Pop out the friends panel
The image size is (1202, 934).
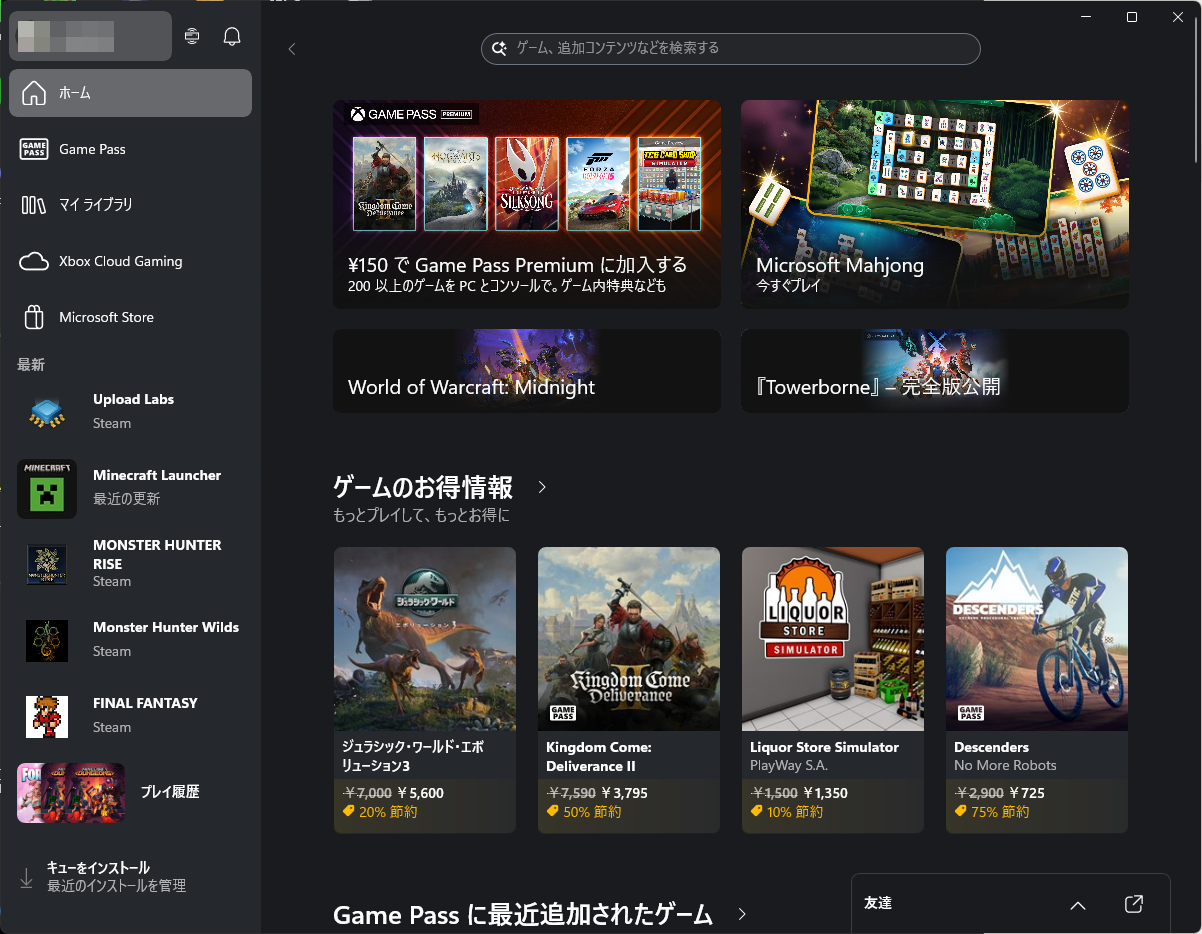1133,903
